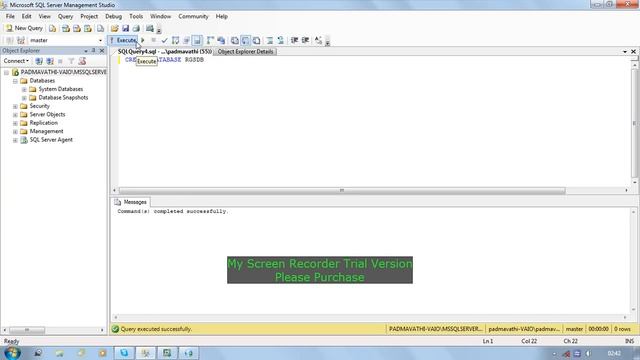
Task: Open the Connect dropdown in Object Explorer
Action: pos(16,61)
